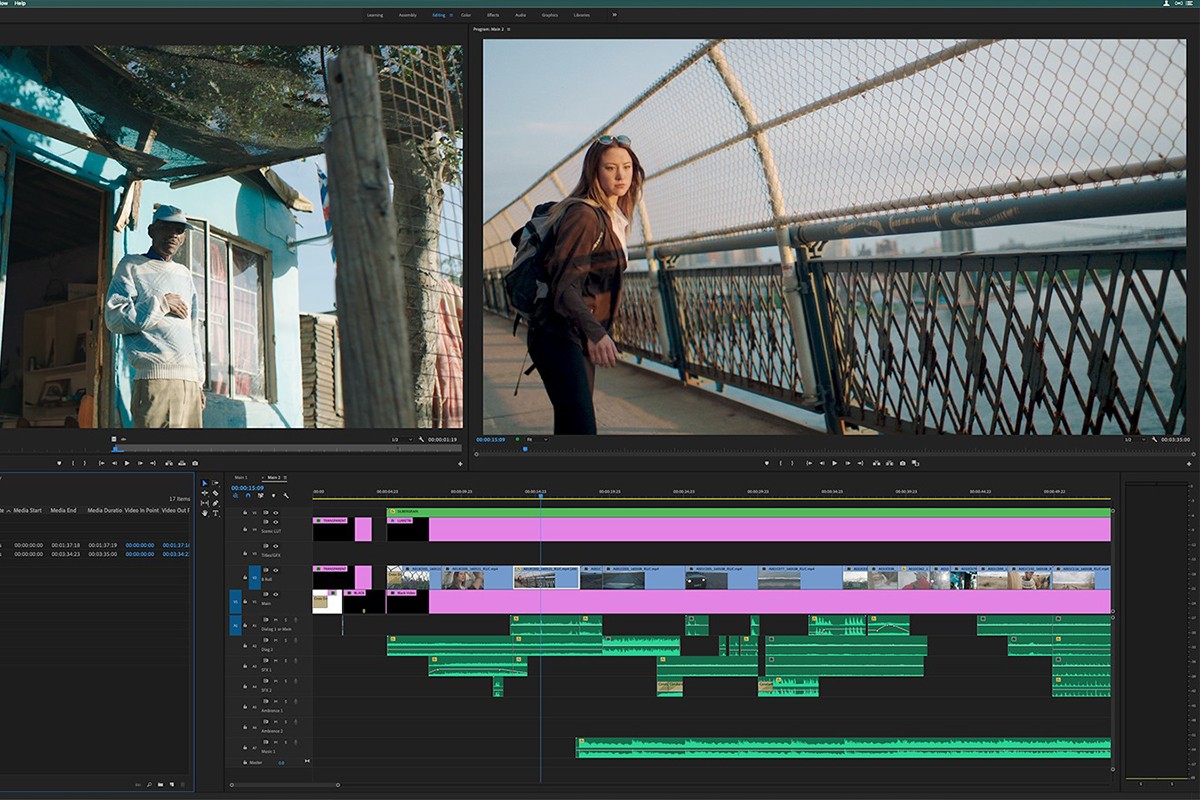Screen dimensions: 1200x800
Task: Play the Program monitor sequence
Action: click(x=835, y=462)
